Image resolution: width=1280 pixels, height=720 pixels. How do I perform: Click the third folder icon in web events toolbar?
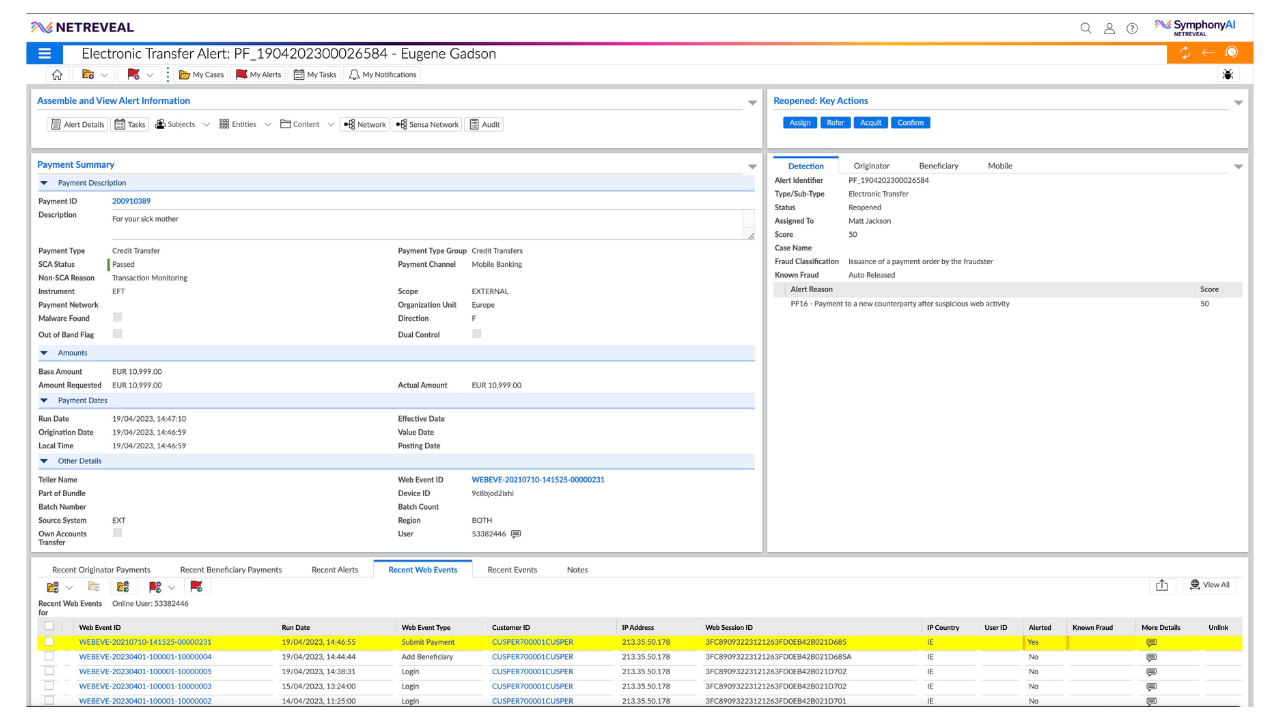point(123,587)
